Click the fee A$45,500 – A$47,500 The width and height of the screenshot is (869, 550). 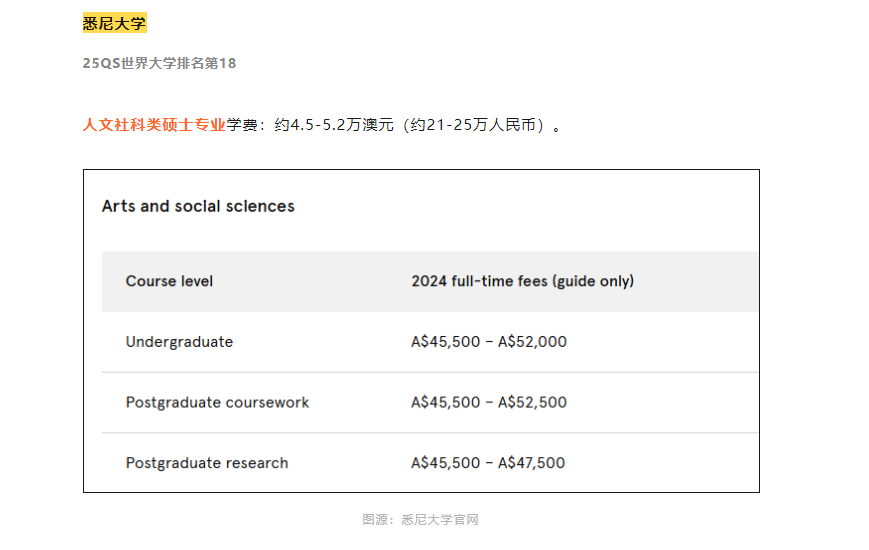pyautogui.click(x=488, y=462)
